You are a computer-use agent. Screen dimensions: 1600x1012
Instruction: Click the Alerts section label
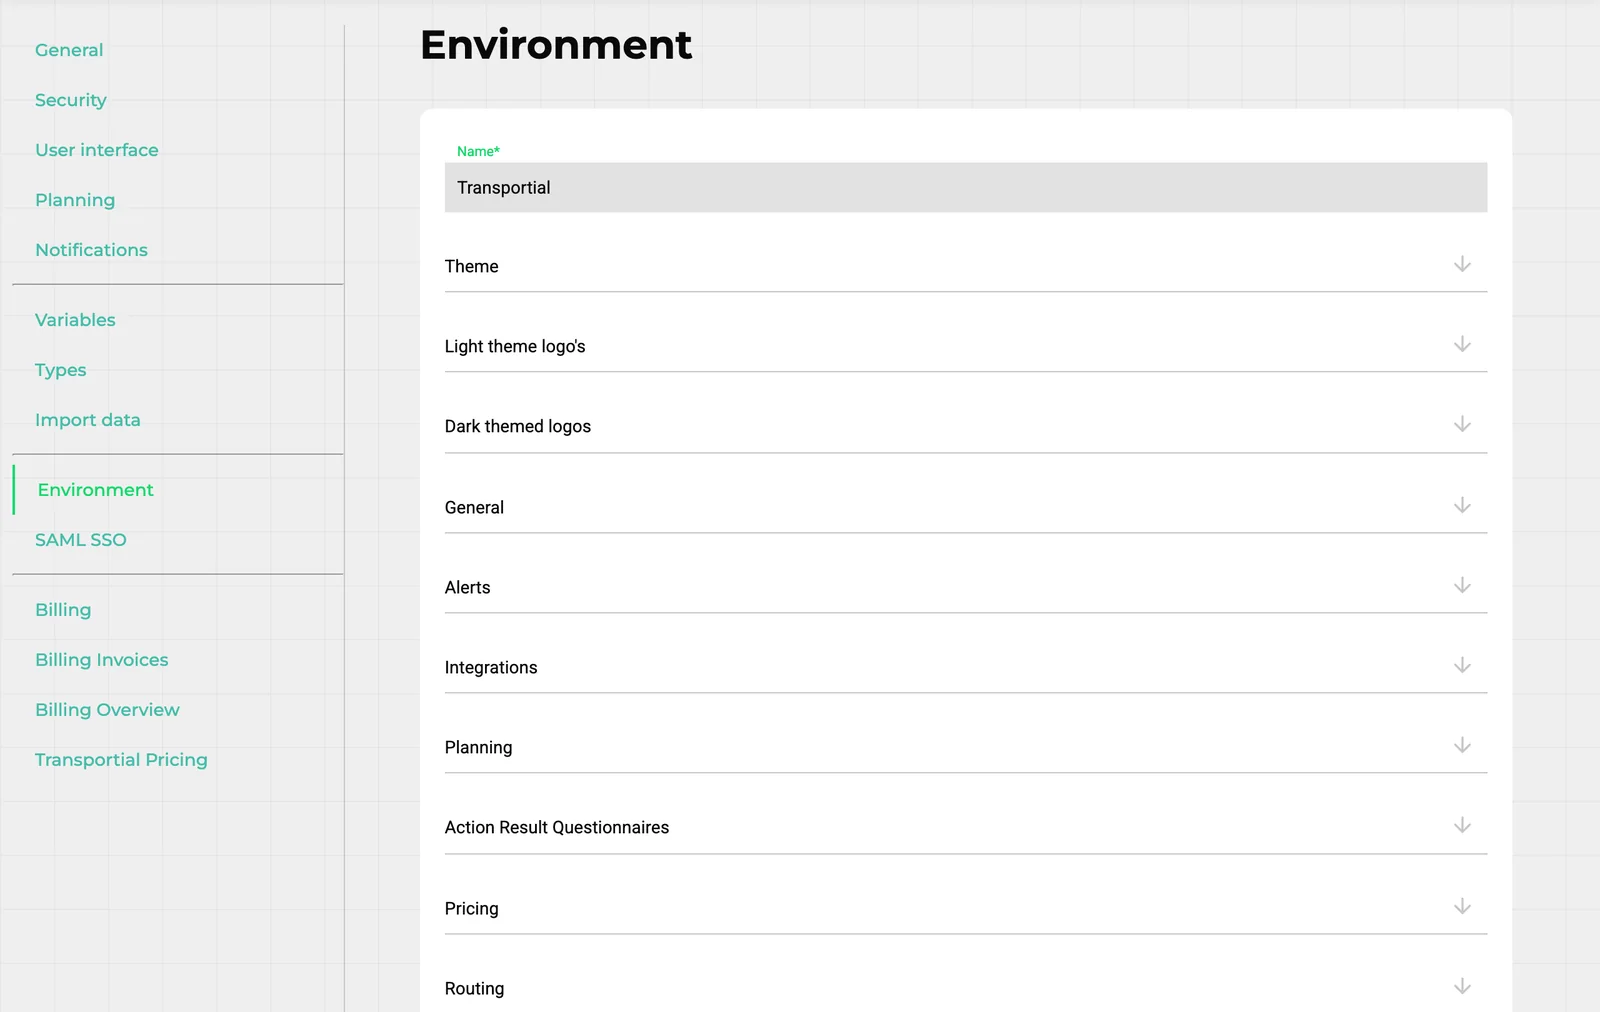click(468, 587)
